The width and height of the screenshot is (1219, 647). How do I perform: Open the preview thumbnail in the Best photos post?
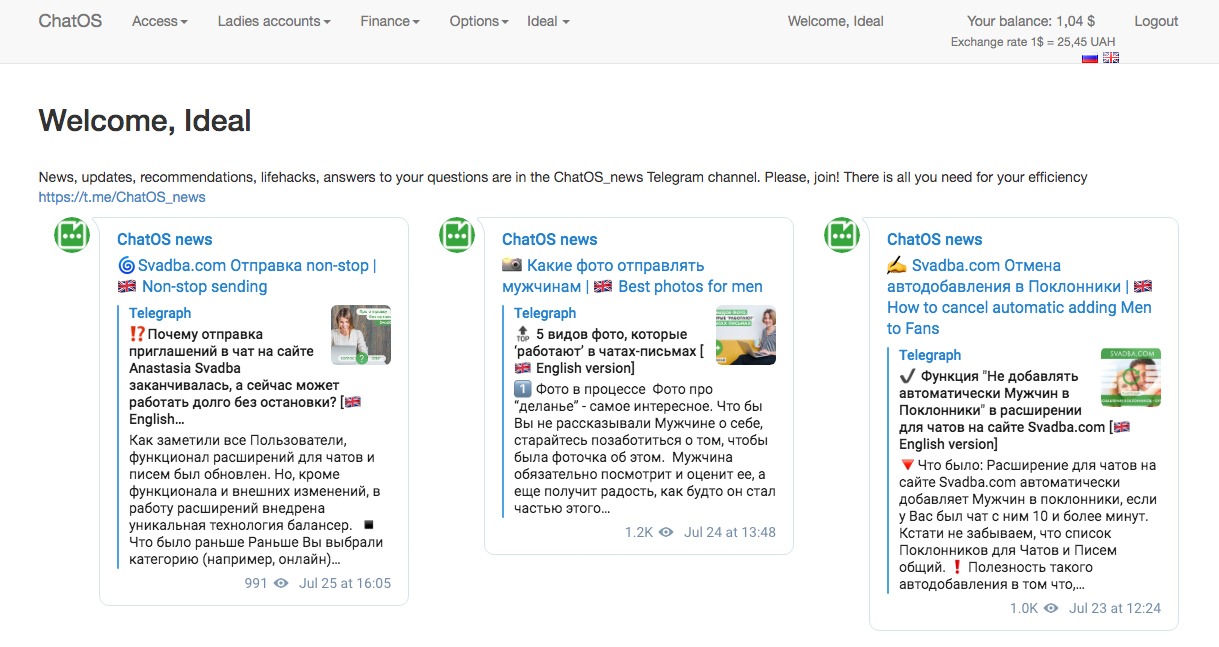pos(746,335)
